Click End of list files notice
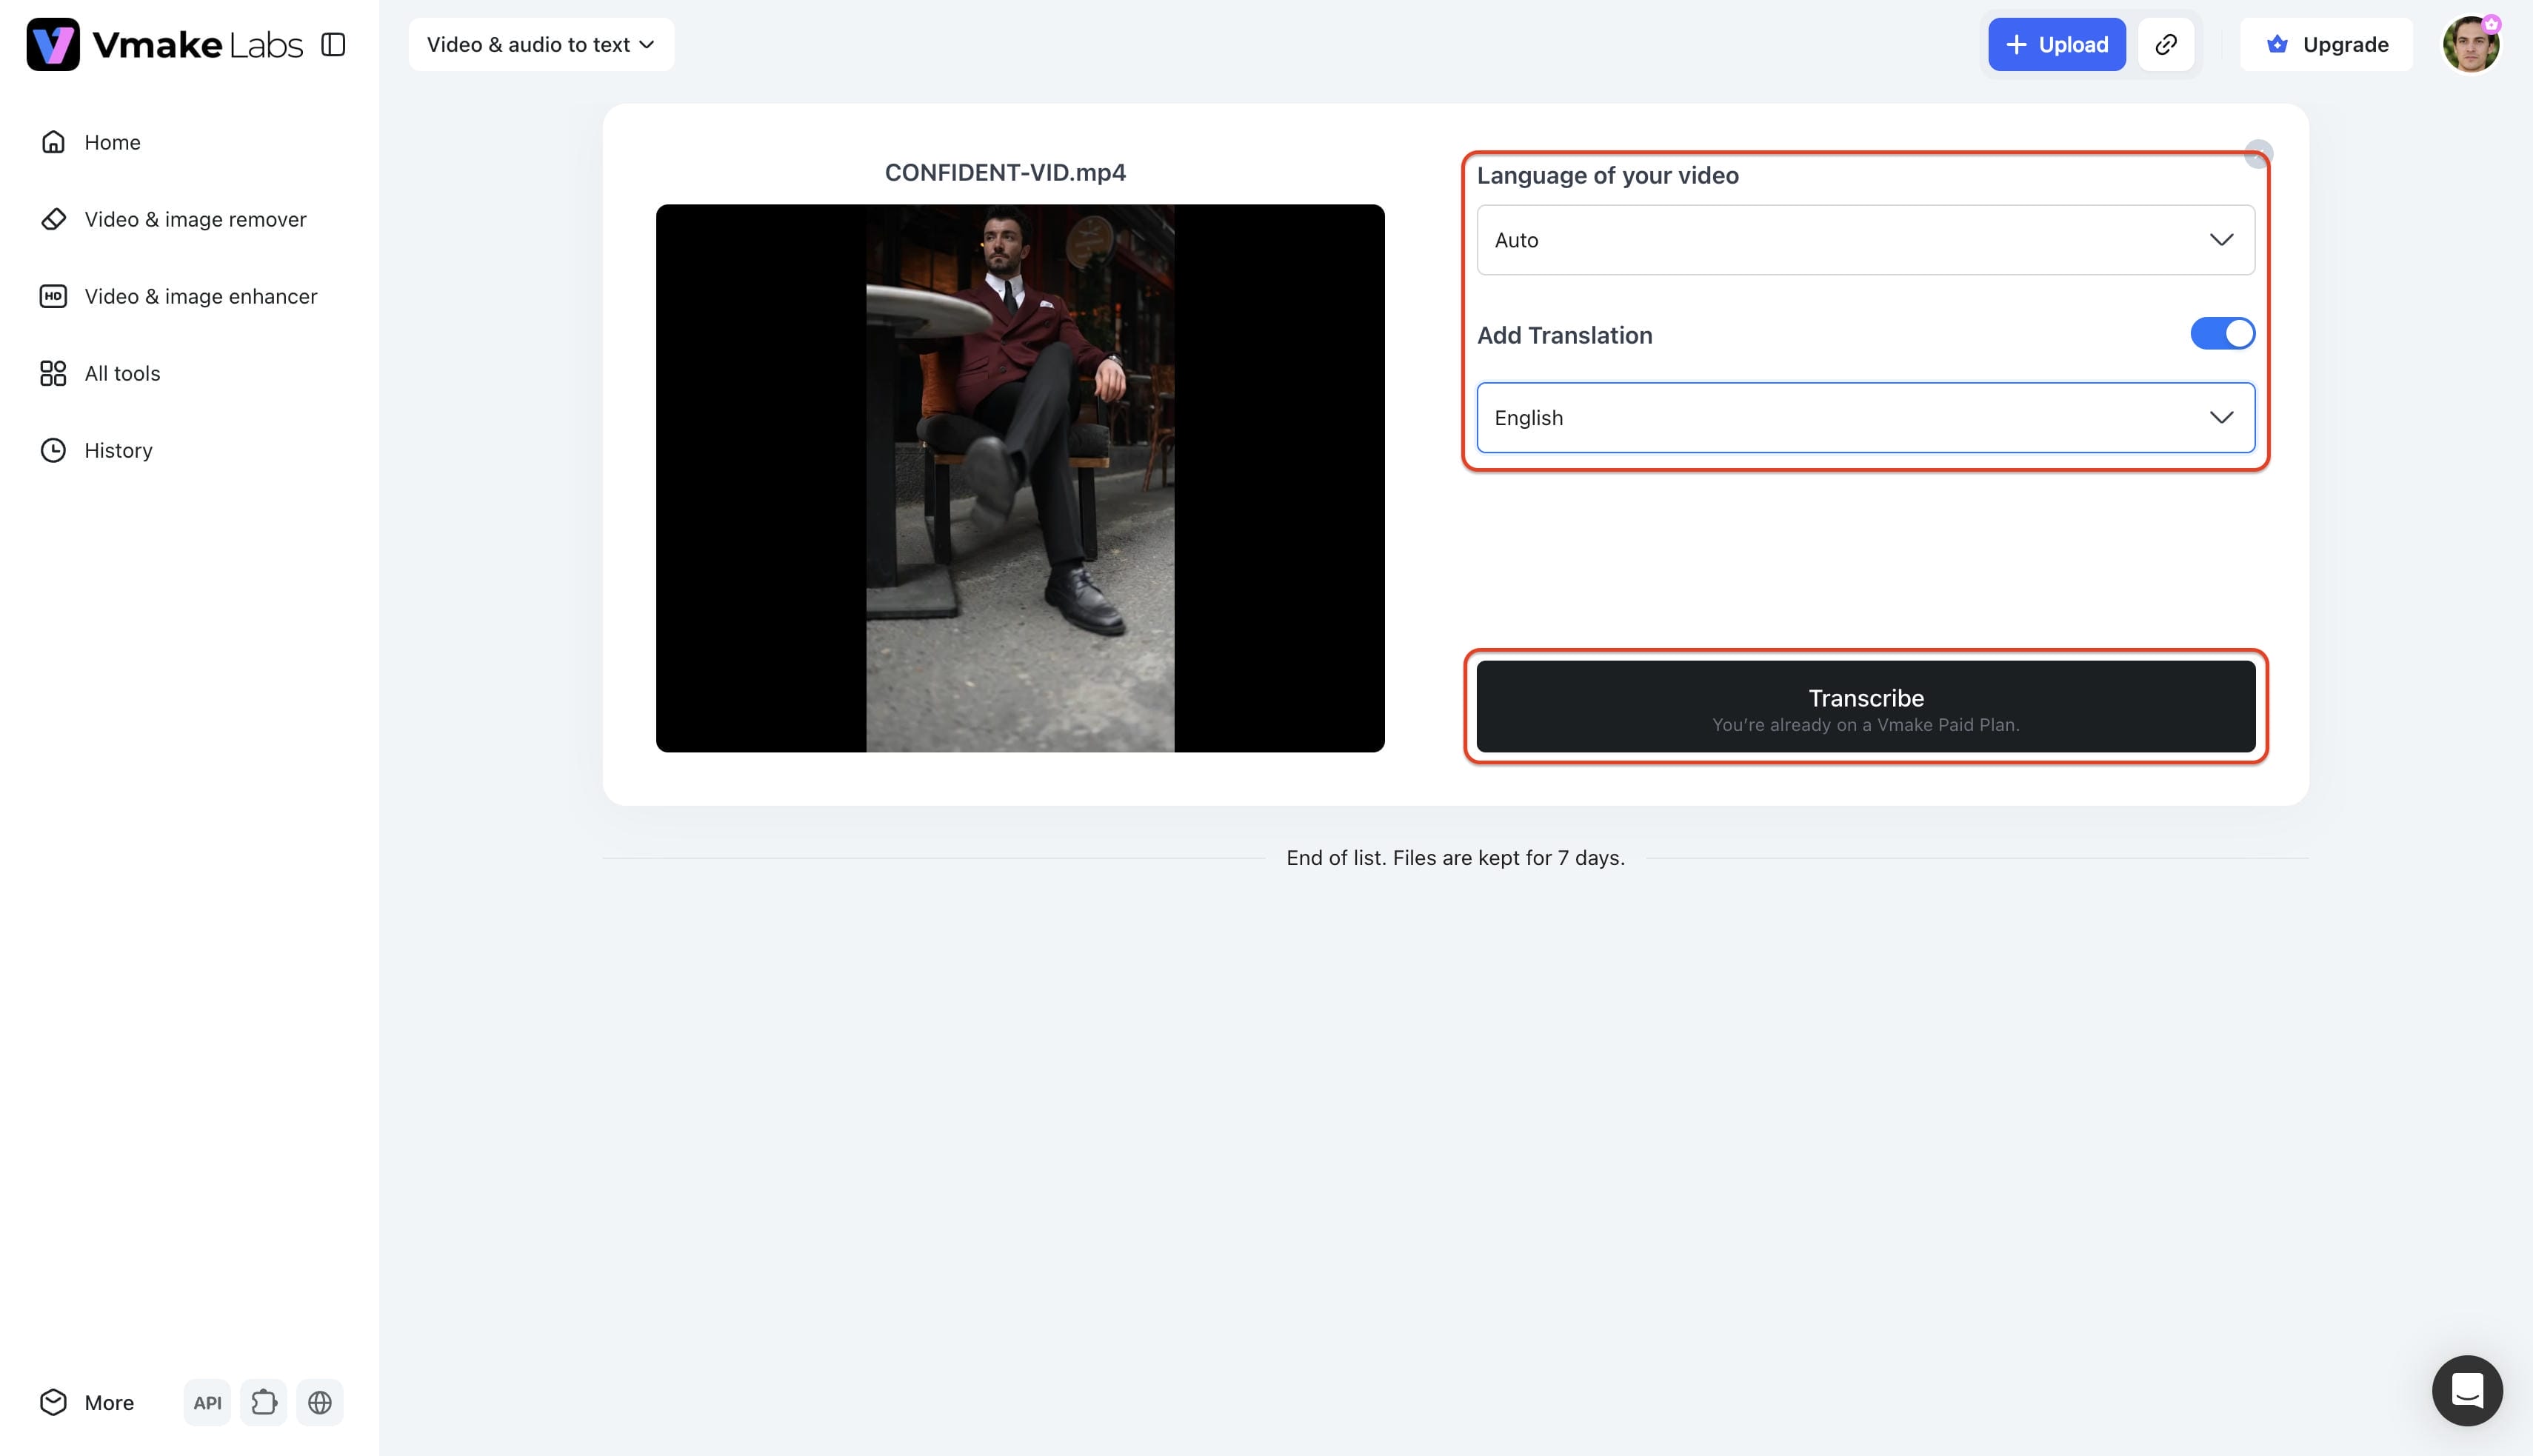 tap(1455, 858)
